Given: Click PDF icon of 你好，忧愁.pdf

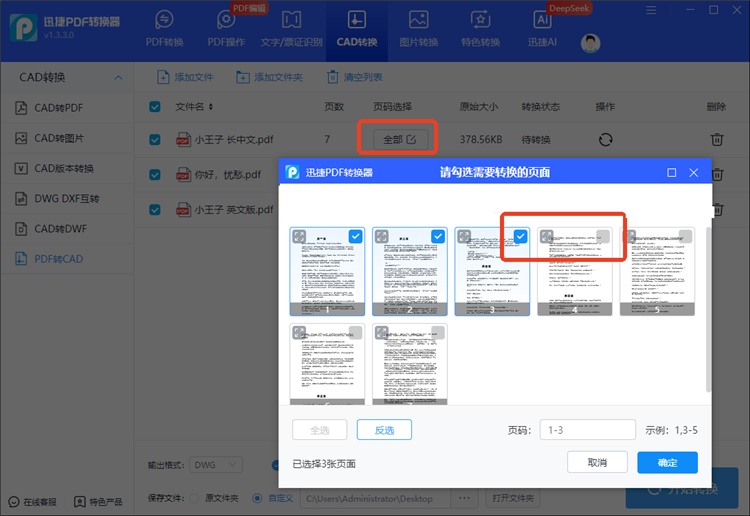Looking at the screenshot, I should [183, 175].
